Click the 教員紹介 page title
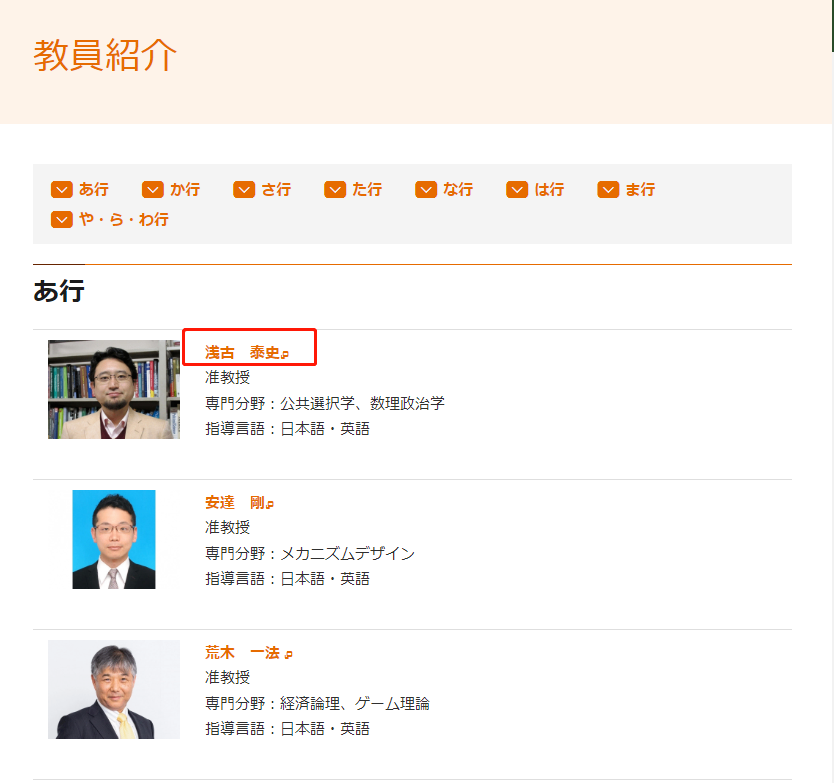 pos(105,55)
